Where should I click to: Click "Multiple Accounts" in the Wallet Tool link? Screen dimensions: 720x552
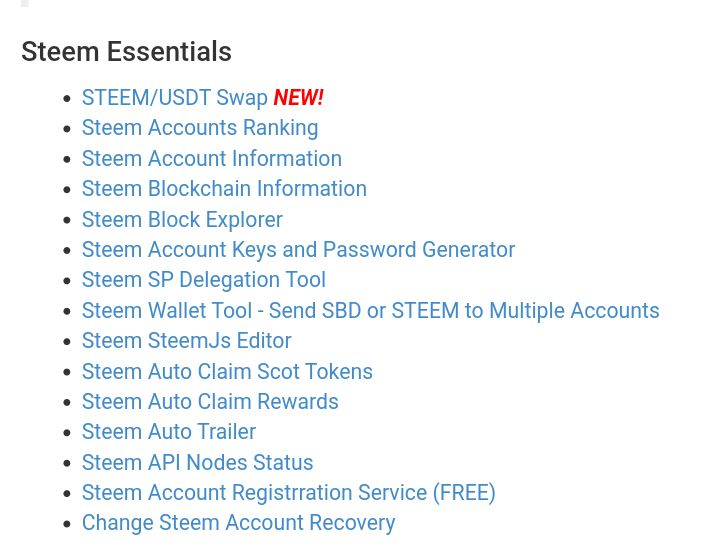(x=574, y=310)
